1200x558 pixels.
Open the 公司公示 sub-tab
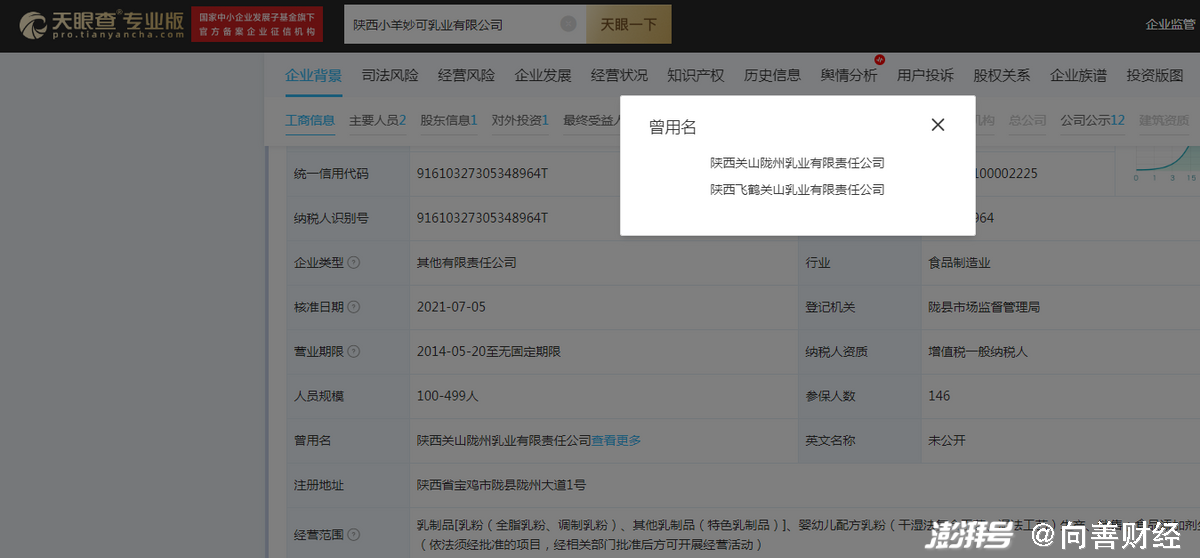pos(1092,120)
